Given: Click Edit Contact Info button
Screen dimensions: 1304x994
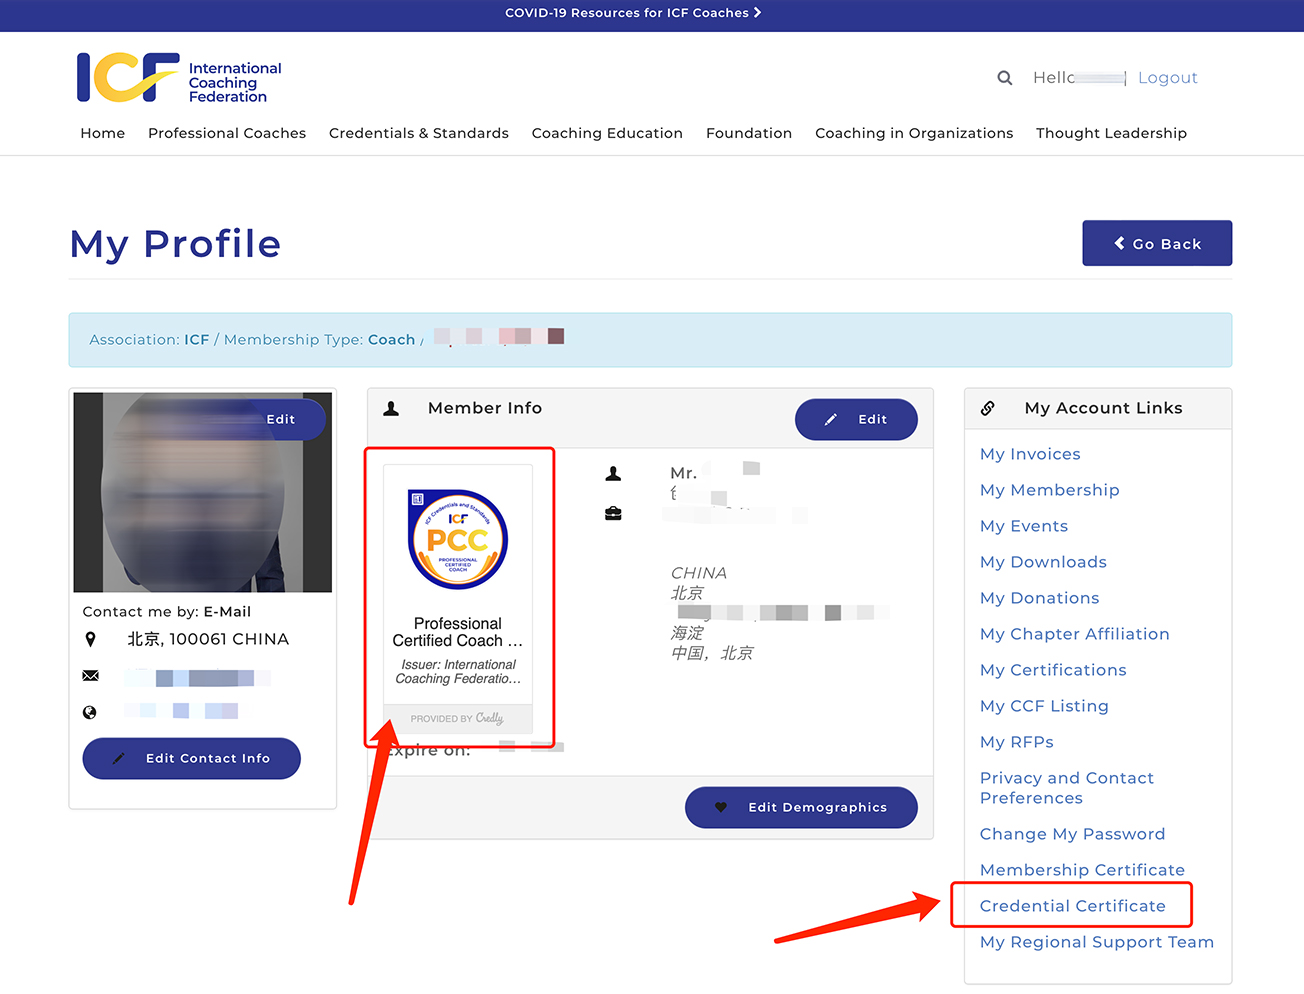Looking at the screenshot, I should 192,758.
